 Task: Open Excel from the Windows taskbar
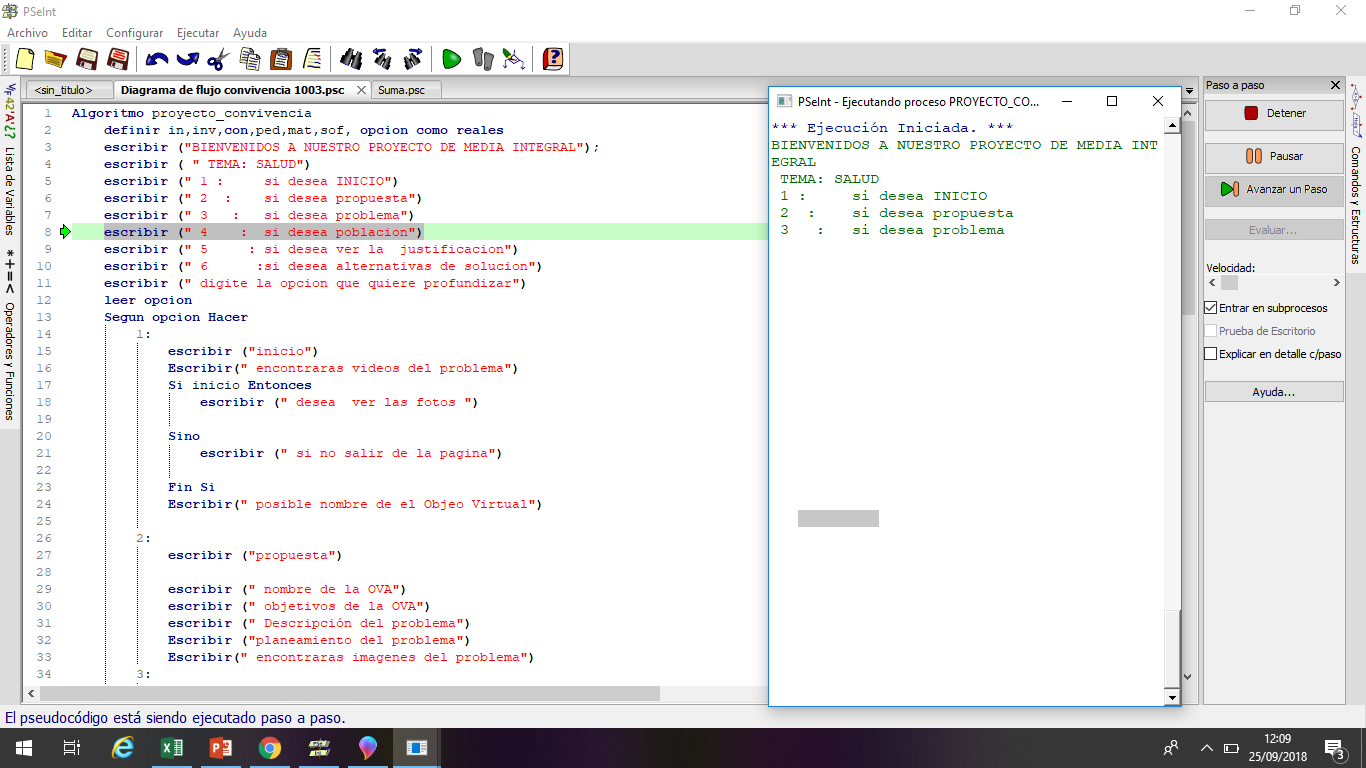(172, 748)
